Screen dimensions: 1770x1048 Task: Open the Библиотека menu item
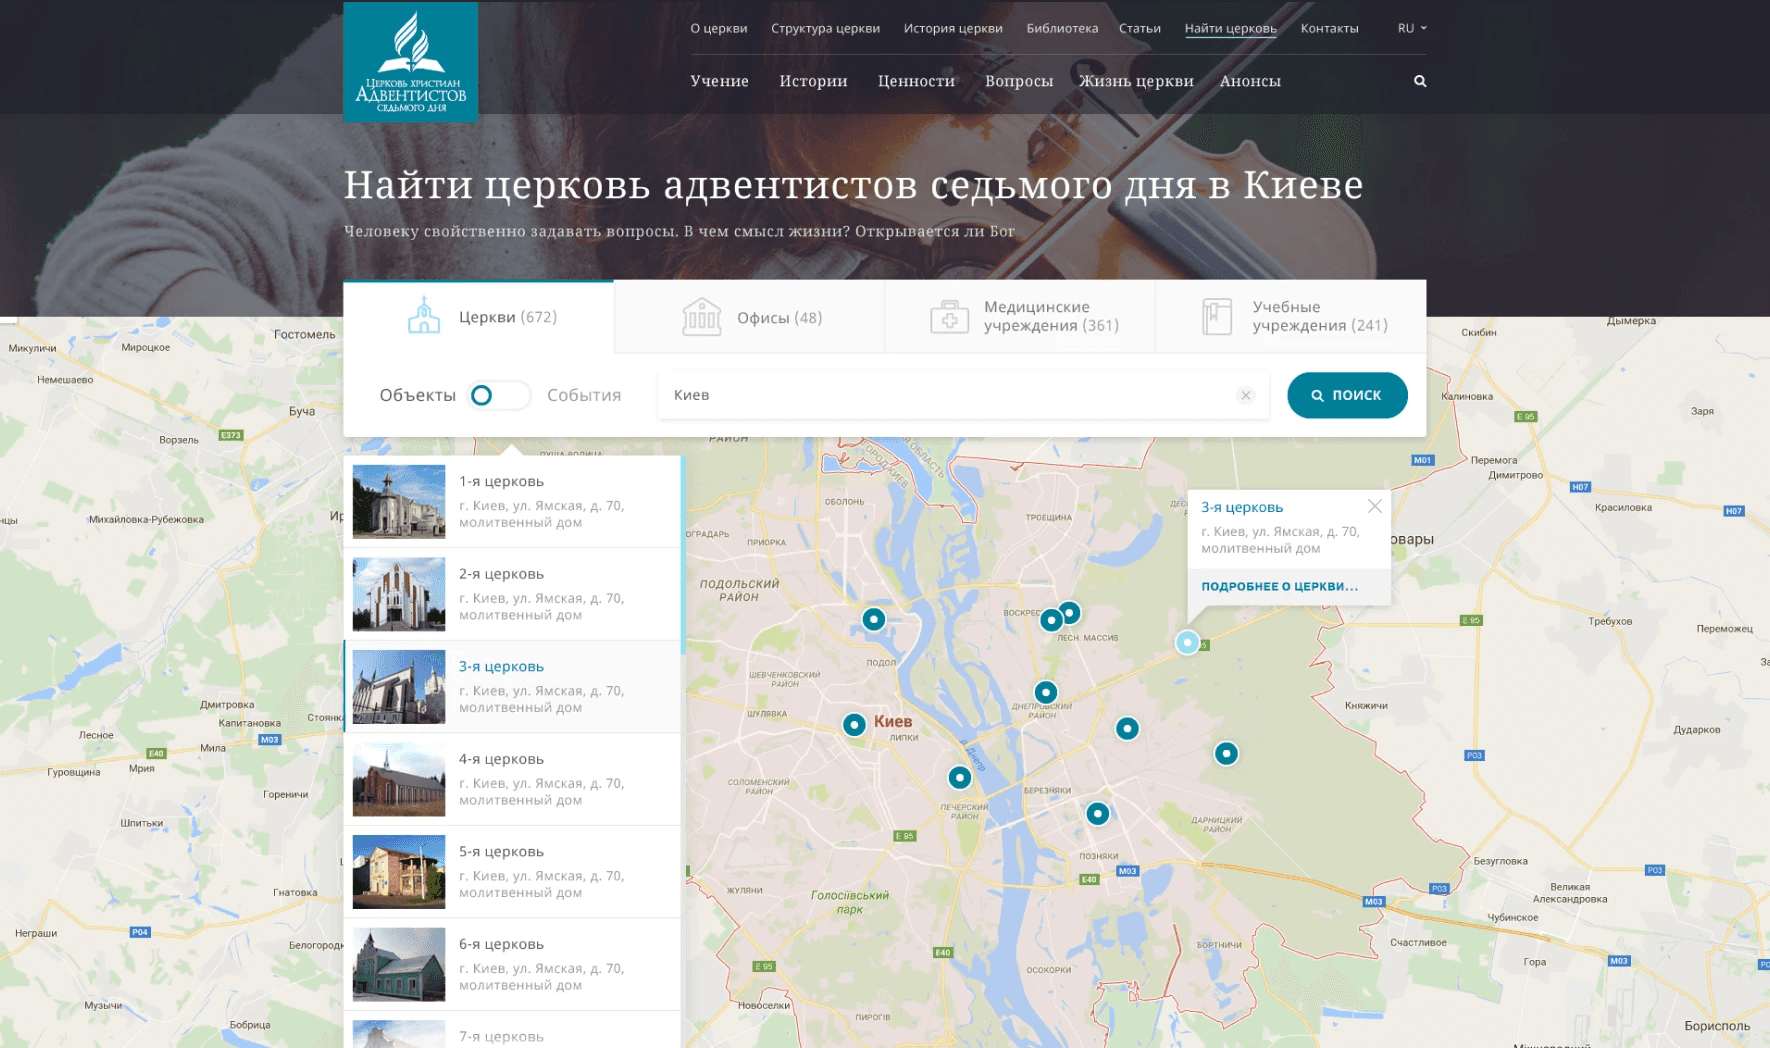pos(1062,28)
